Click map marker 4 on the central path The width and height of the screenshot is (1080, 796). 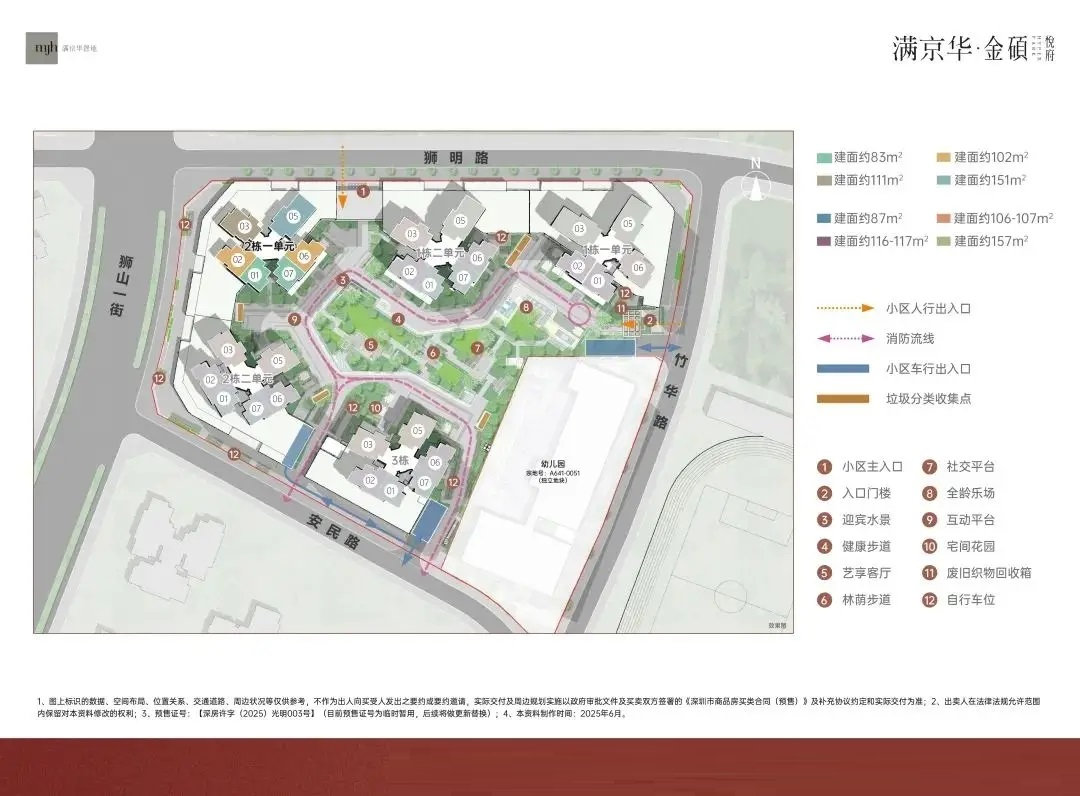[398, 319]
